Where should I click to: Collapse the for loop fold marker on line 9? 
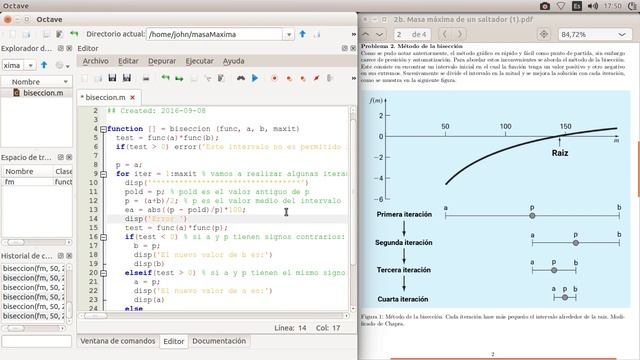(x=104, y=174)
